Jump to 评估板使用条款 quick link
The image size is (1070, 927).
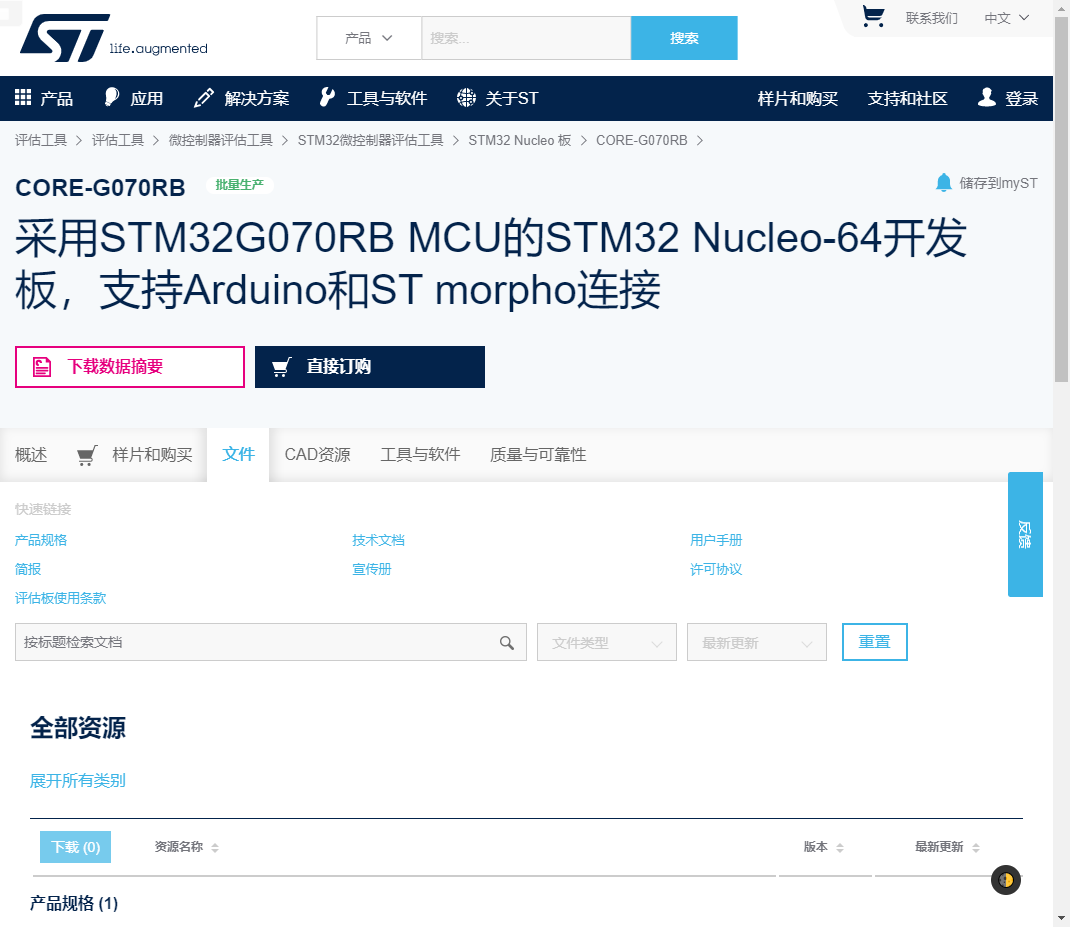tap(61, 598)
